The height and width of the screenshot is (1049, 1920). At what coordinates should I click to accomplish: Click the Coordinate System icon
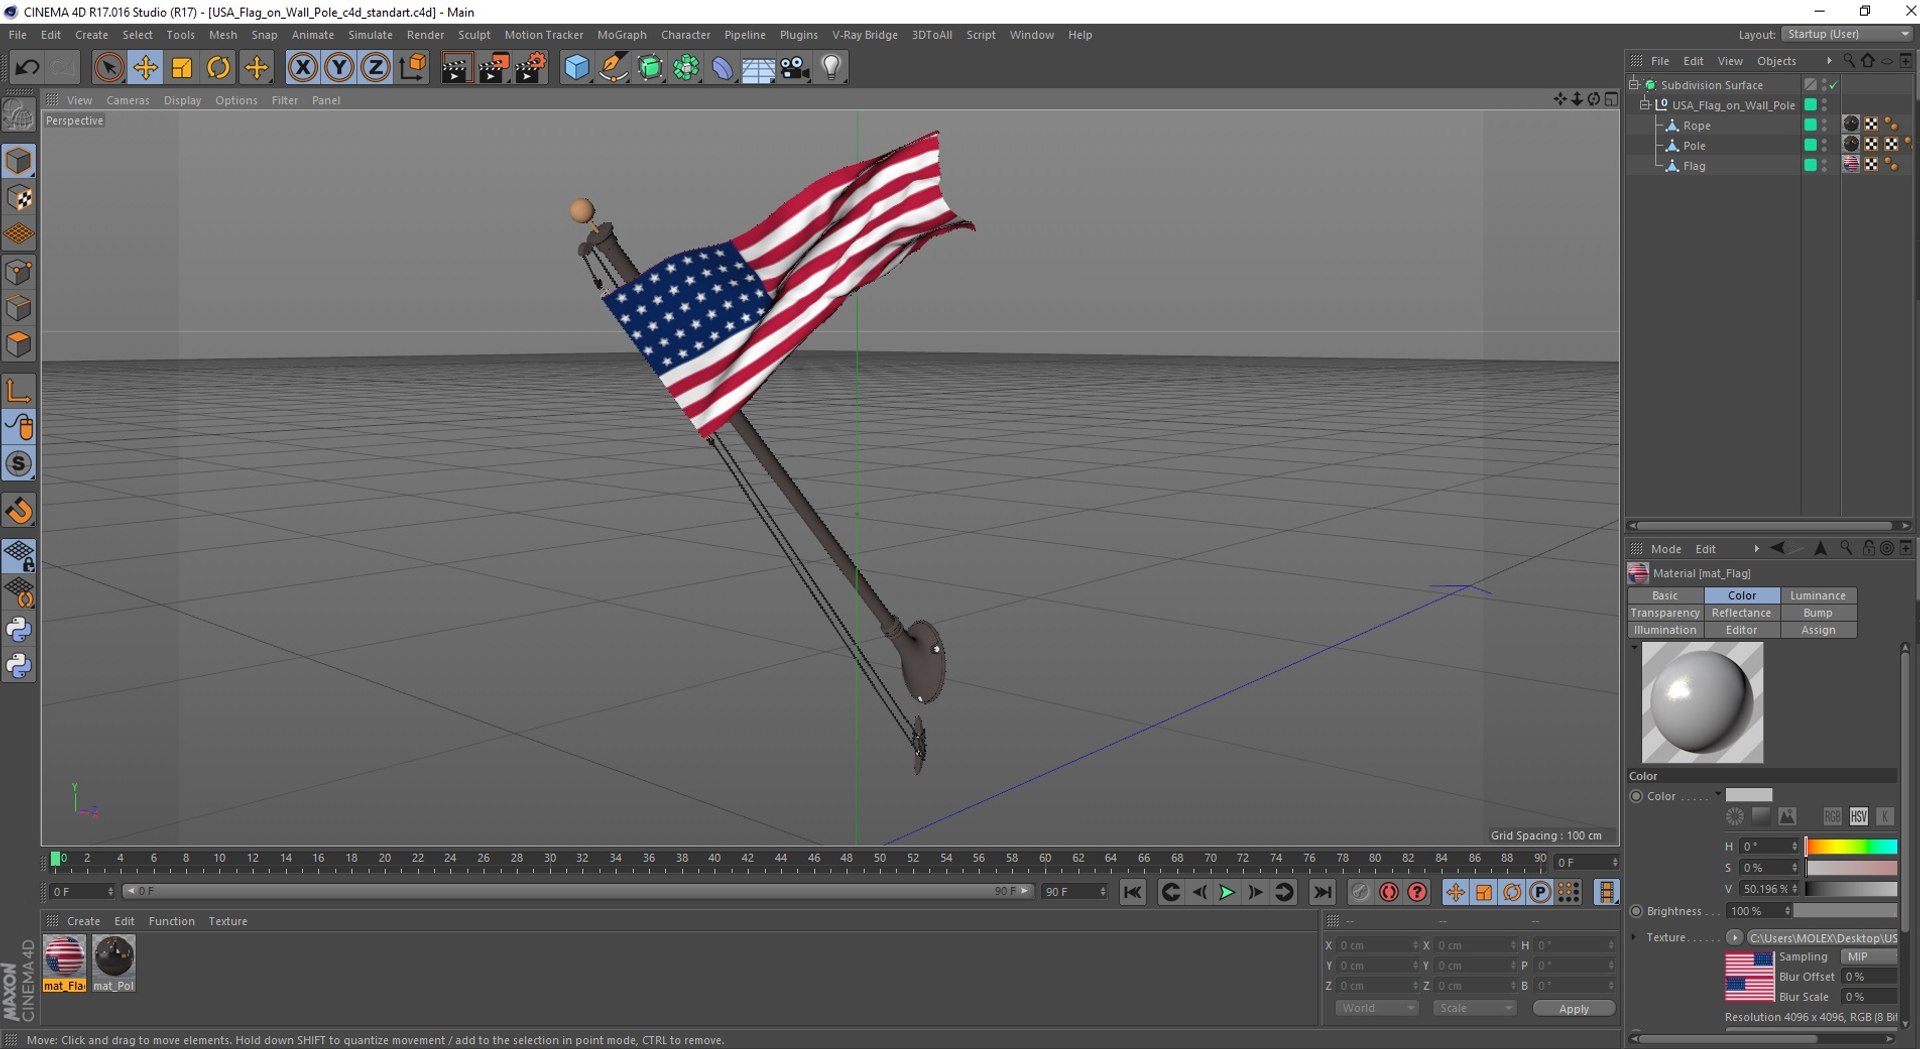(412, 67)
